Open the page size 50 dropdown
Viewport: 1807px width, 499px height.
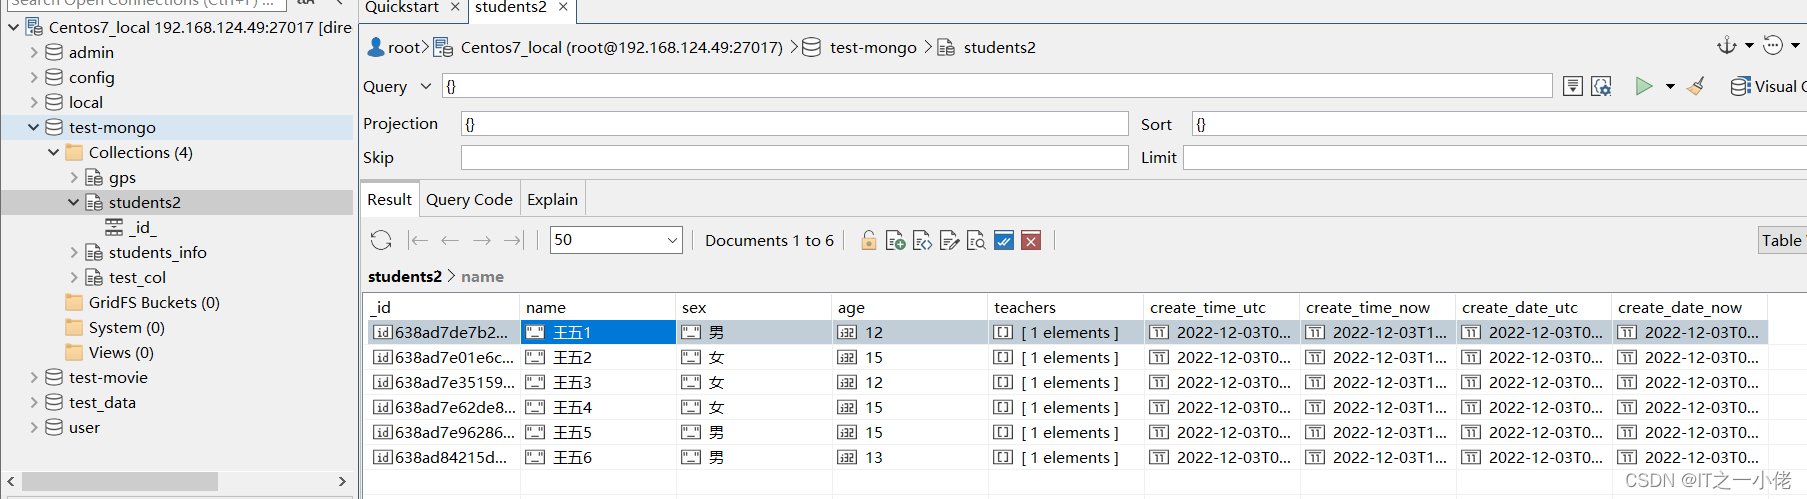616,240
